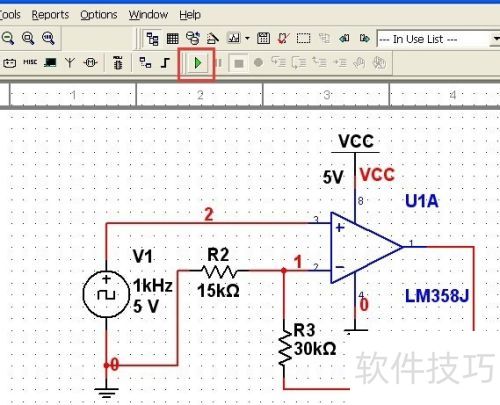The height and width of the screenshot is (405, 500).
Task: Click the 5 V source value
Action: pos(146,306)
